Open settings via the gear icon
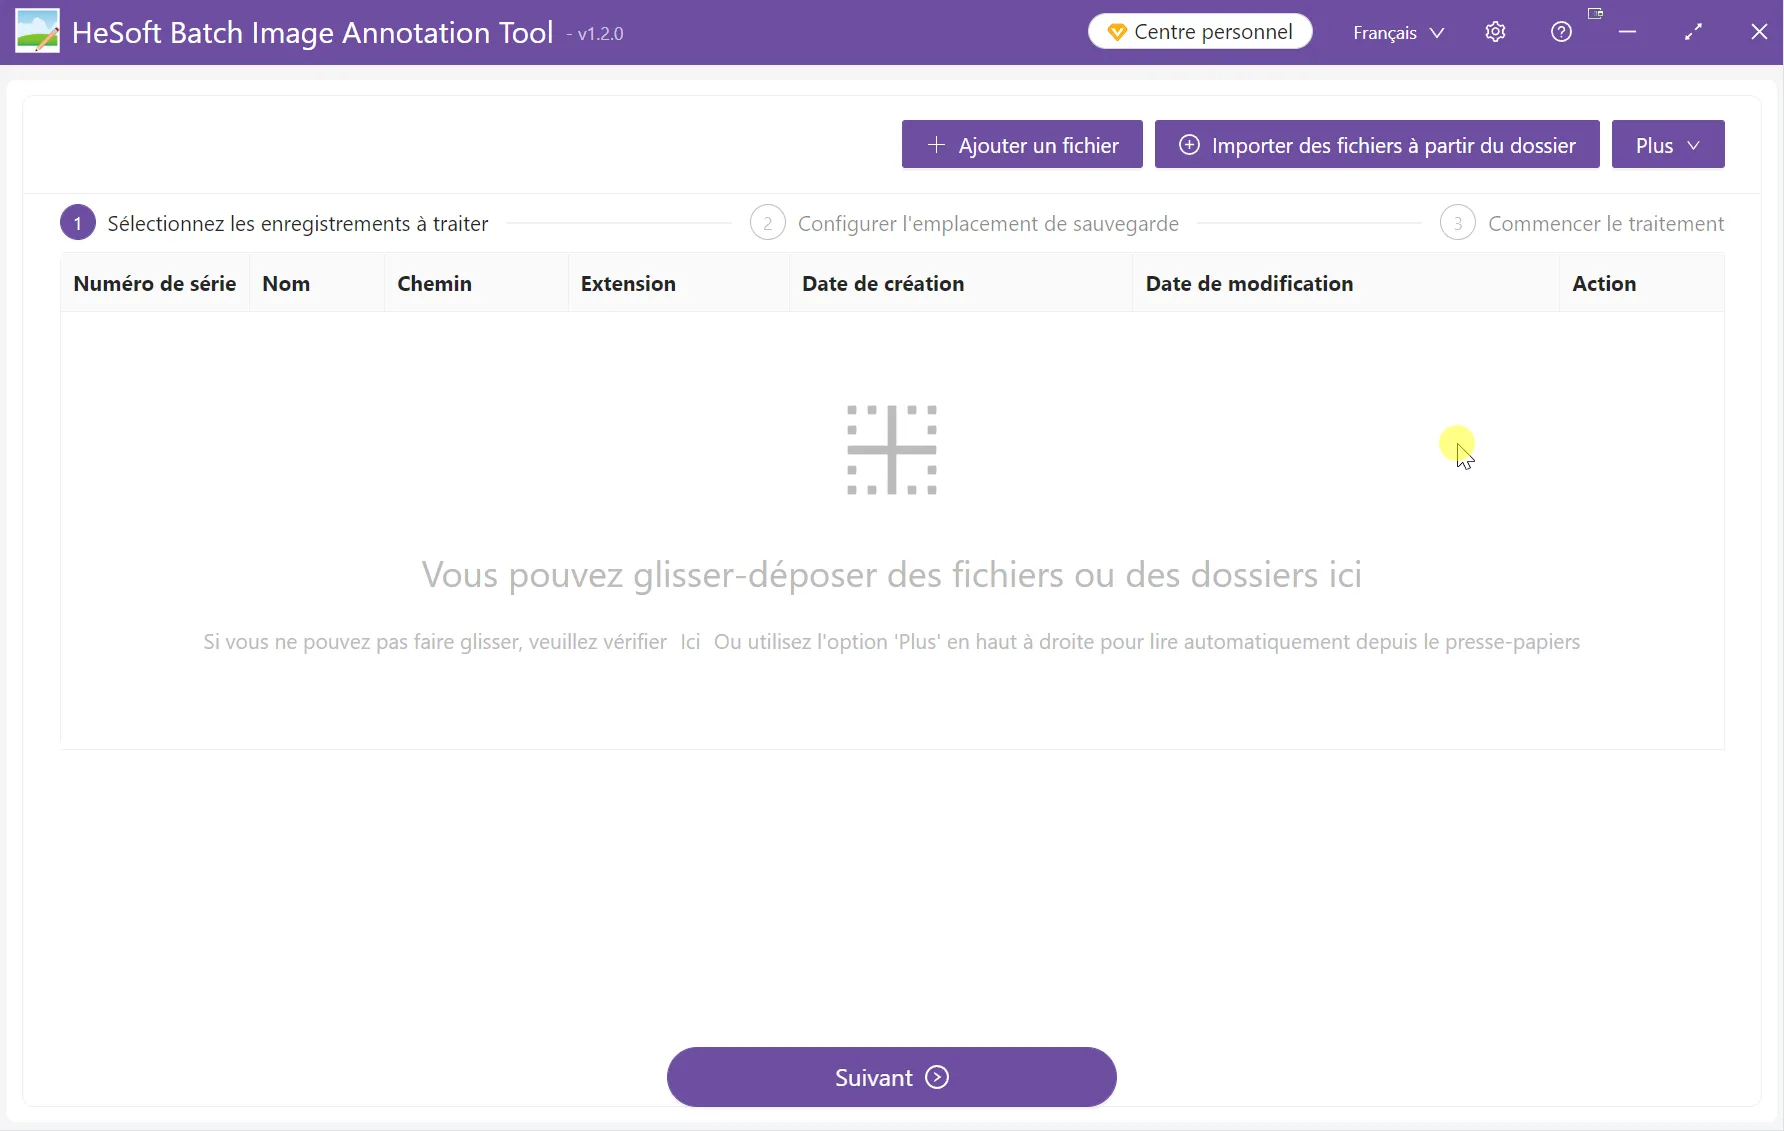Image resolution: width=1784 pixels, height=1131 pixels. point(1495,32)
